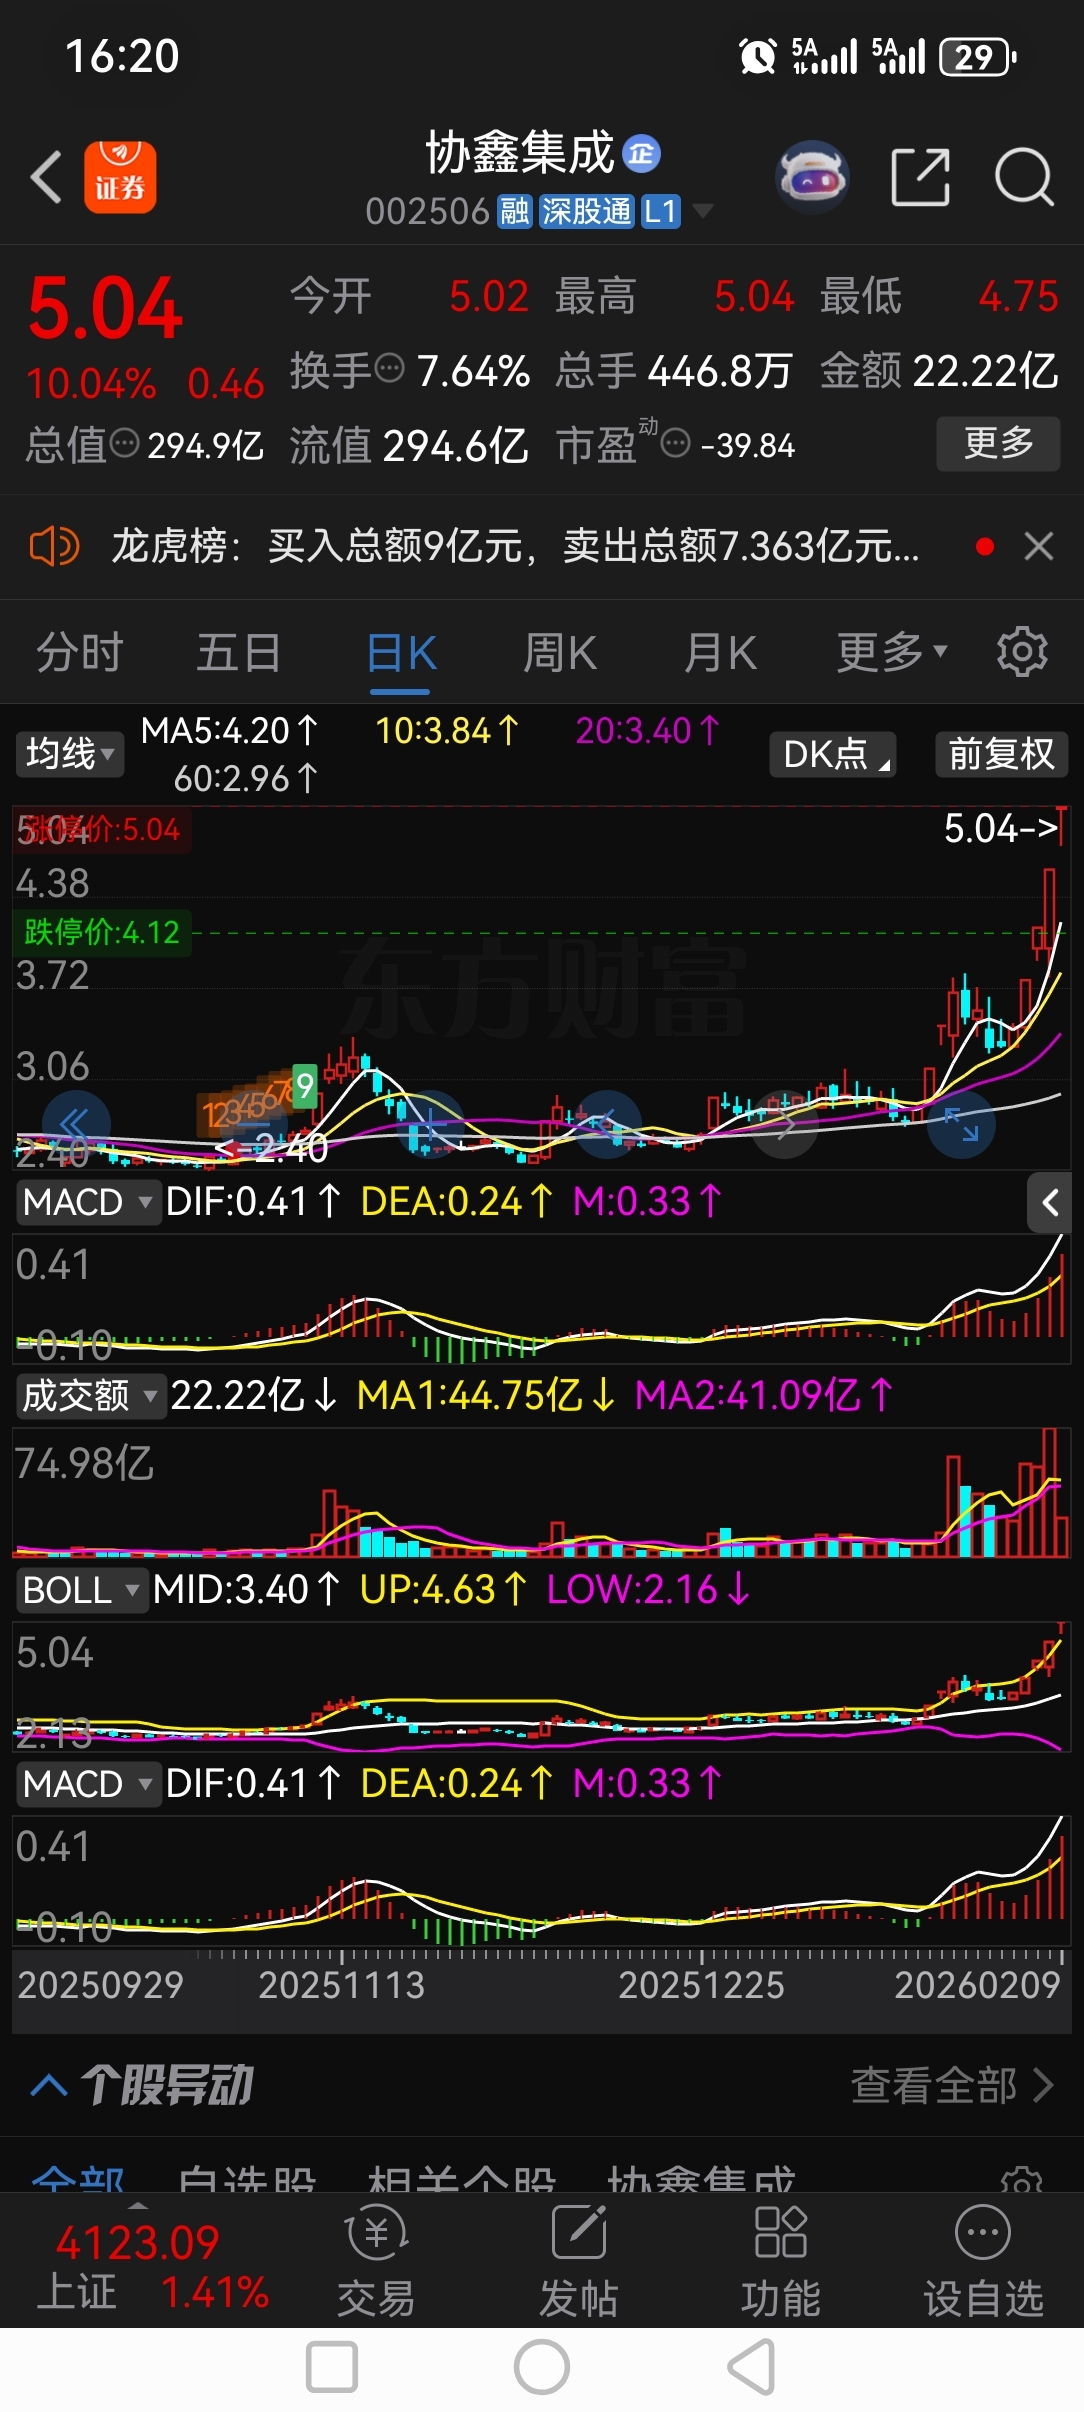Tap info icon next to 市盈
The width and height of the screenshot is (1084, 2412).
676,443
